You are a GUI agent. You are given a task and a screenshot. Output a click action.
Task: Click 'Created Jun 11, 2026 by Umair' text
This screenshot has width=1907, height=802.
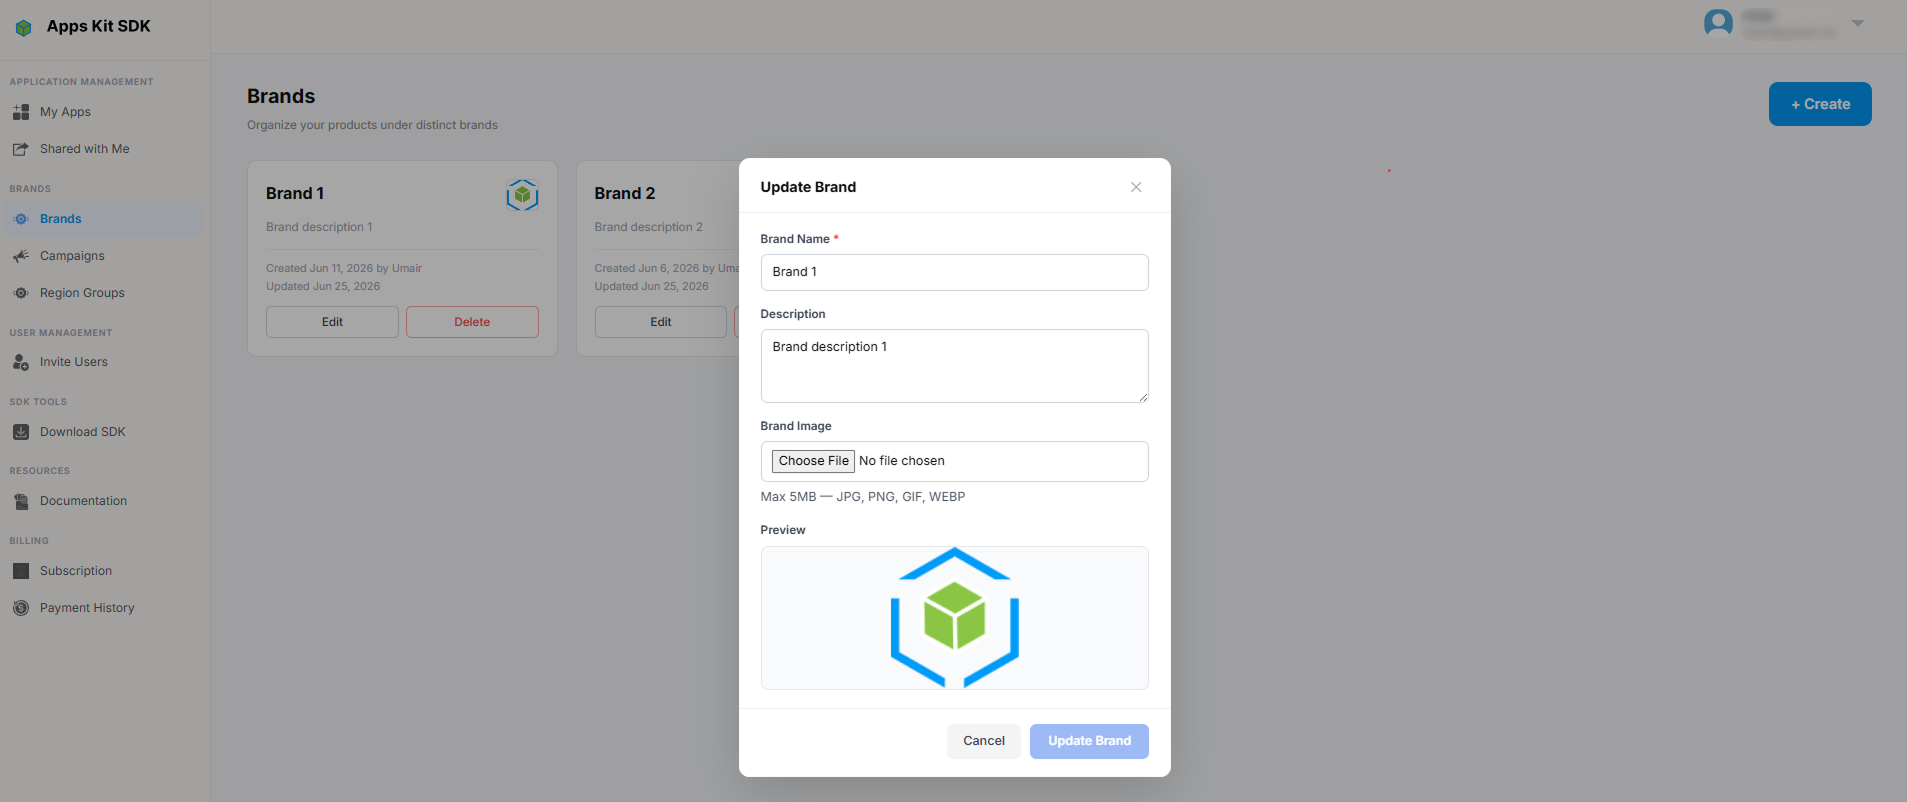click(x=344, y=268)
